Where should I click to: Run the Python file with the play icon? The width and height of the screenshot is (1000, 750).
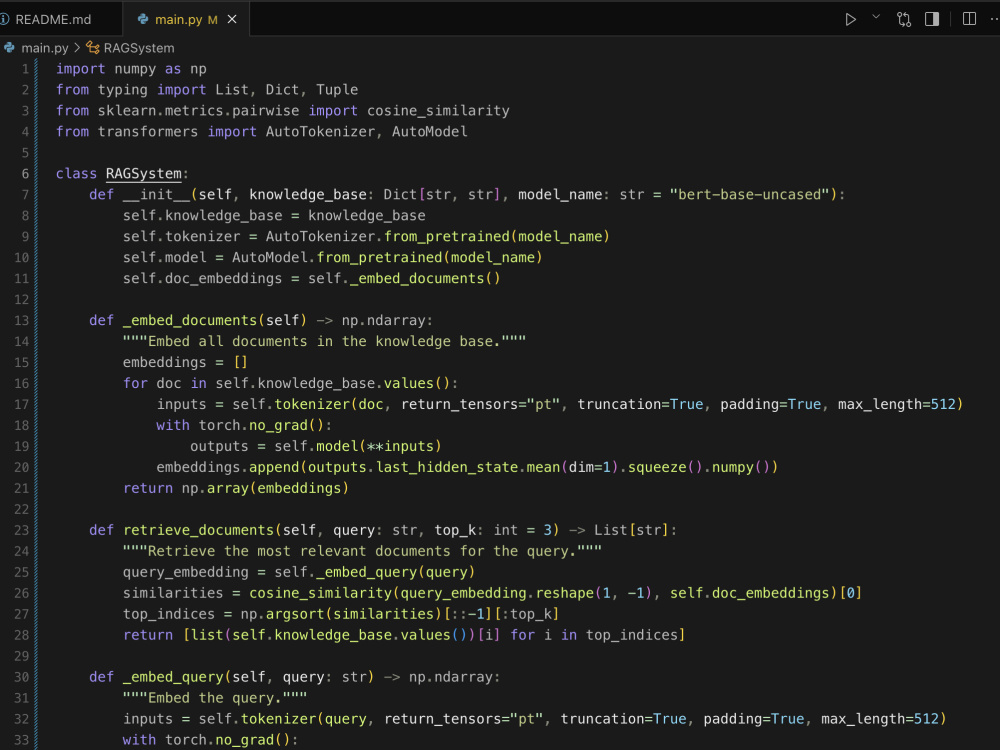click(x=850, y=19)
